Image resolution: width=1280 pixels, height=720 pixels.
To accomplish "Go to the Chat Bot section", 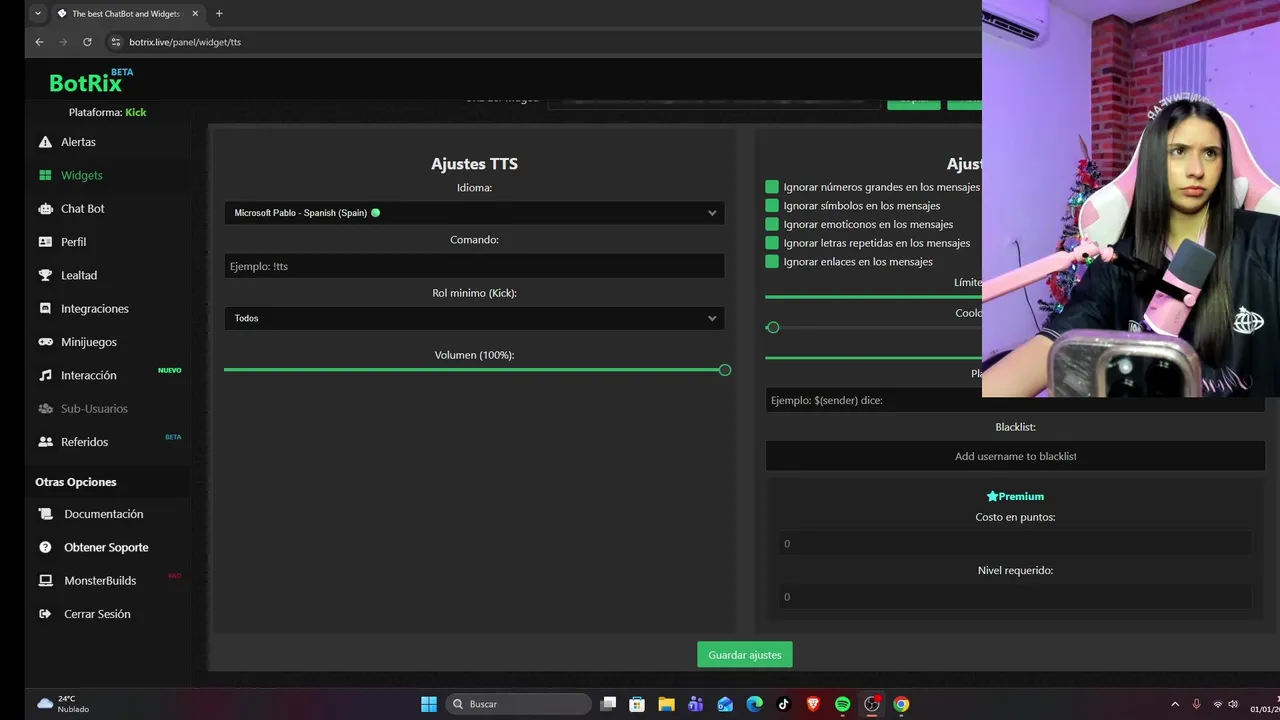I will coord(83,209).
